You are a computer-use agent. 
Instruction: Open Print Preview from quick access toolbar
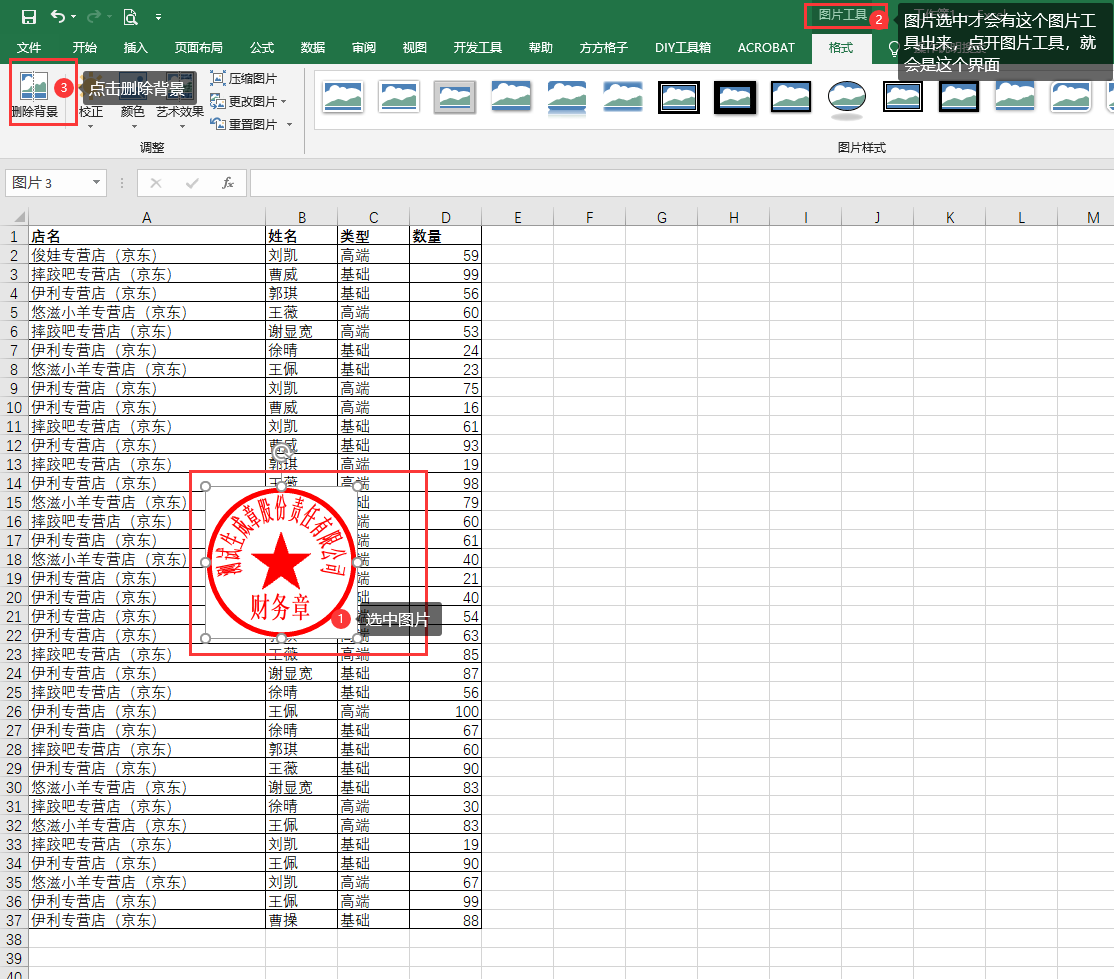[130, 16]
